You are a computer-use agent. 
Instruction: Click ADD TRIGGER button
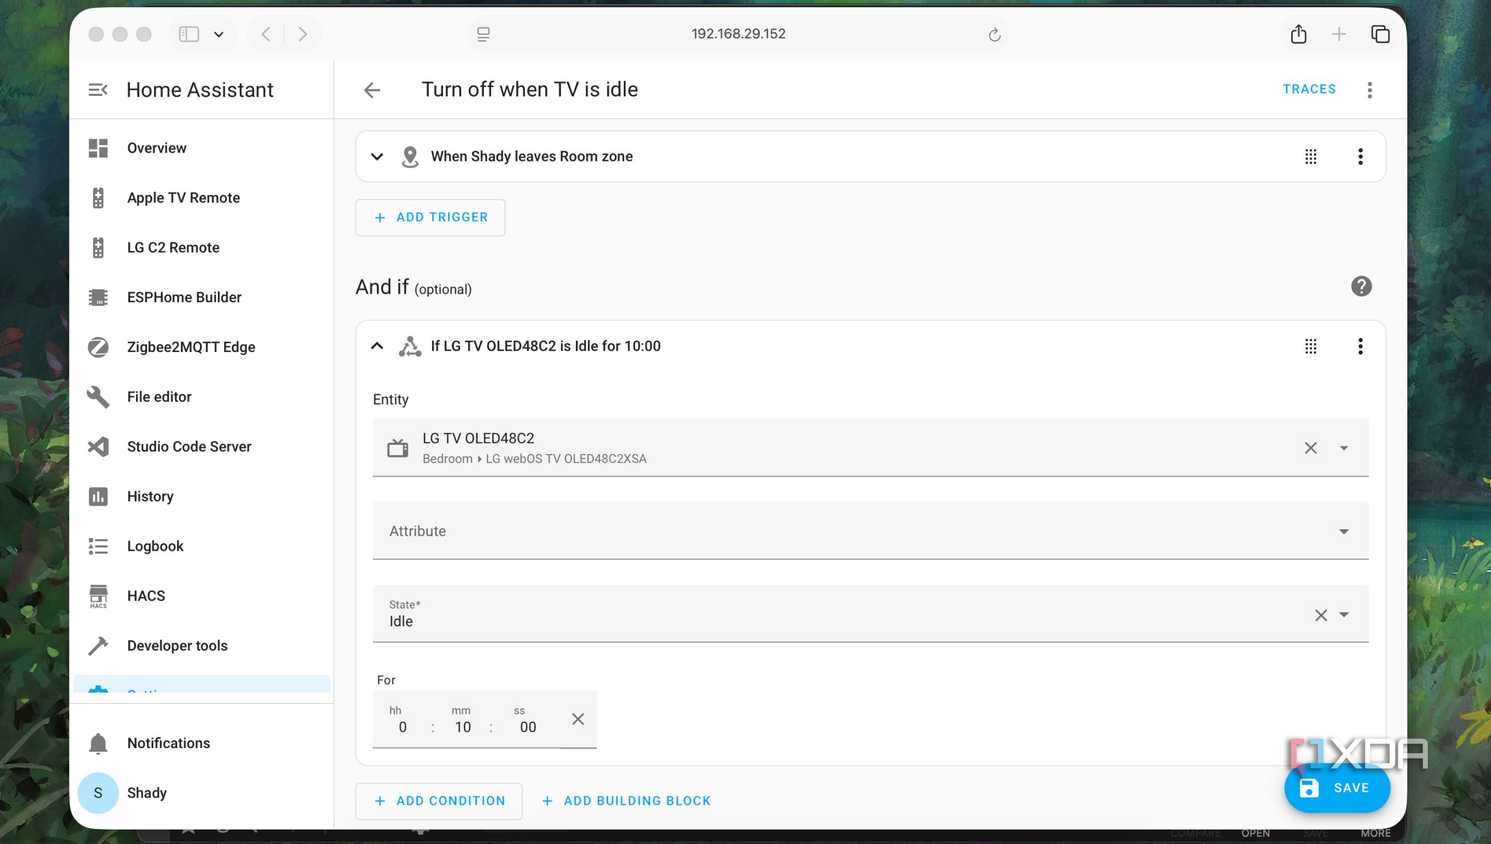(430, 217)
